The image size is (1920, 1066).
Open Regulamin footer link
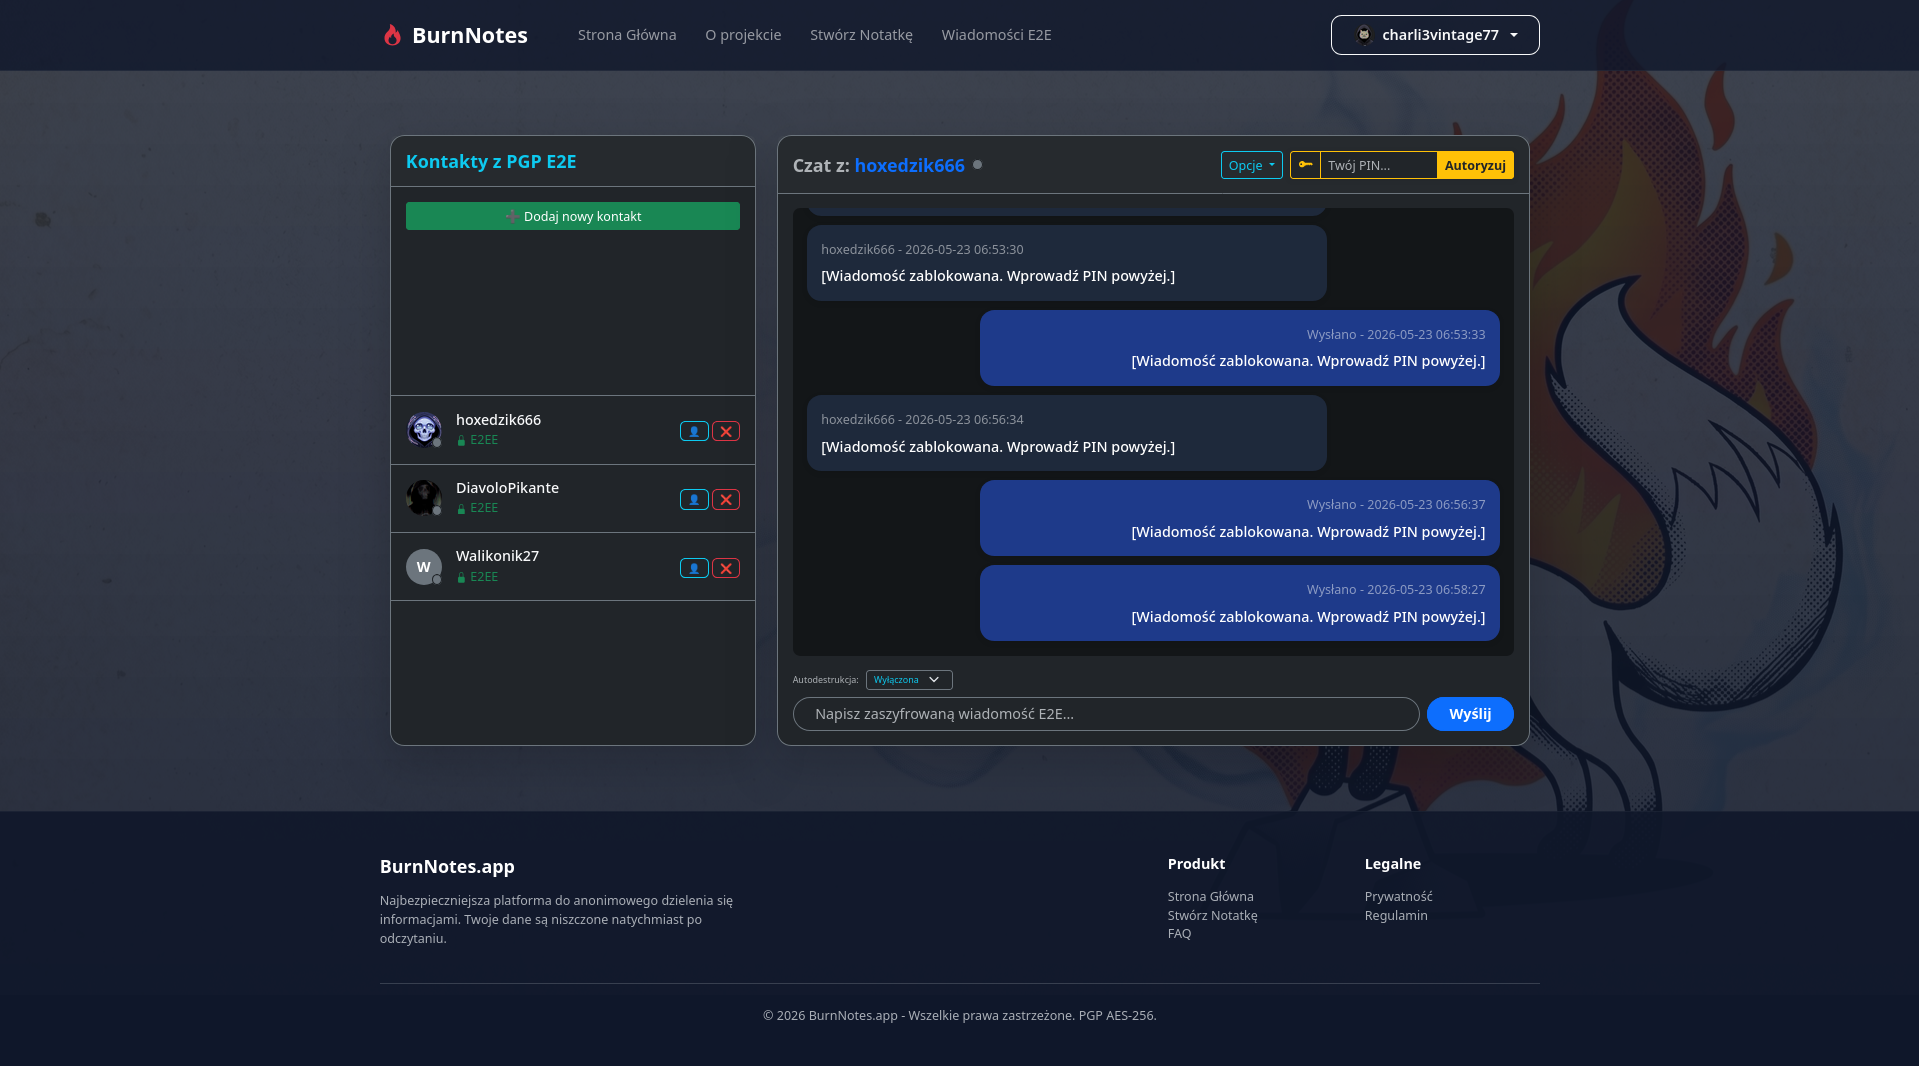click(x=1396, y=916)
